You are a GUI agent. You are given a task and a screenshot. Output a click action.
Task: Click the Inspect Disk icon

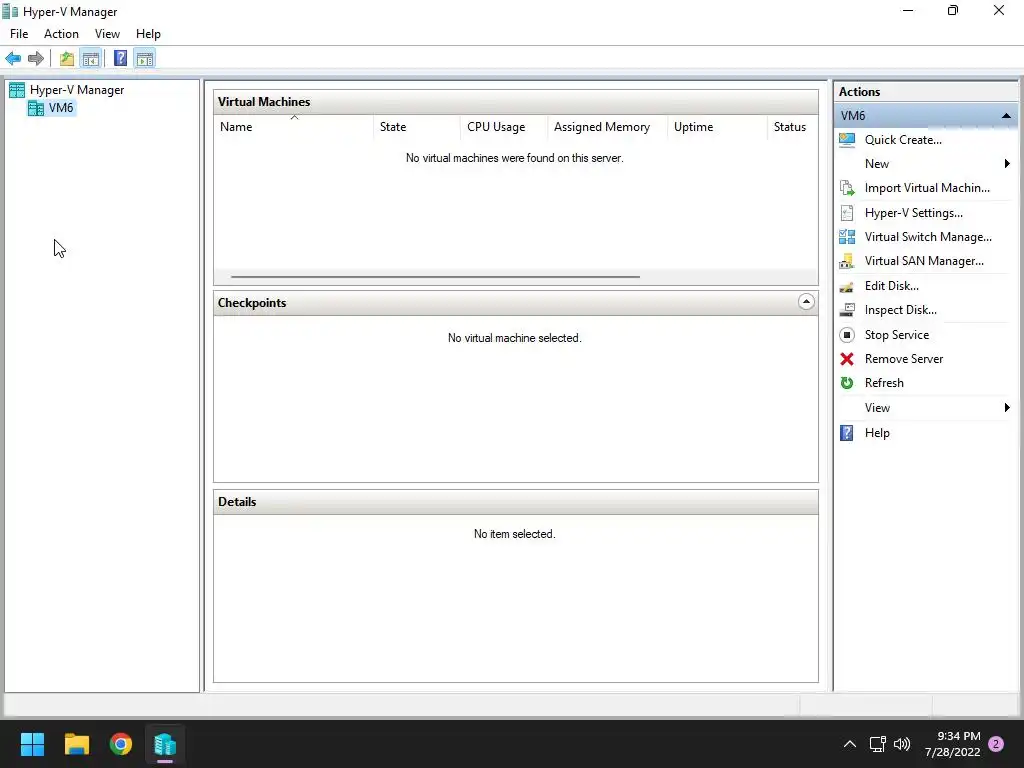pyautogui.click(x=847, y=310)
